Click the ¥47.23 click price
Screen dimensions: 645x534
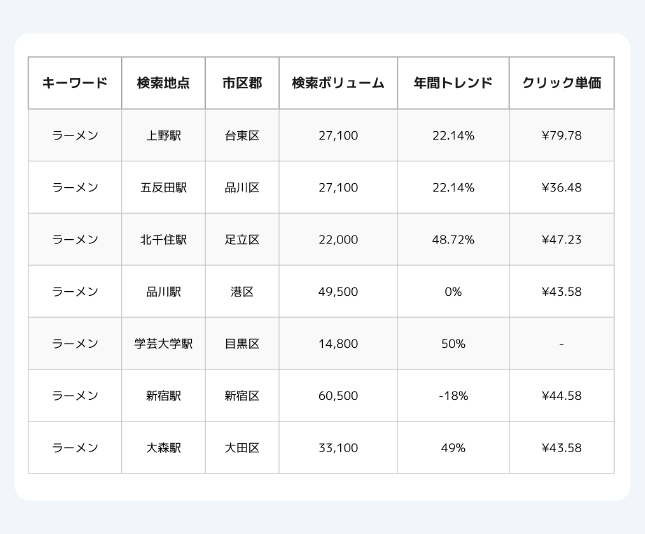coord(561,239)
